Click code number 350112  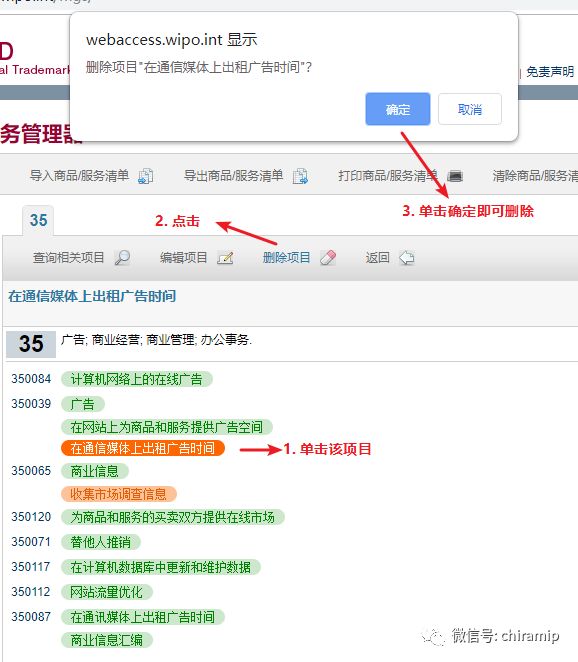tap(31, 591)
